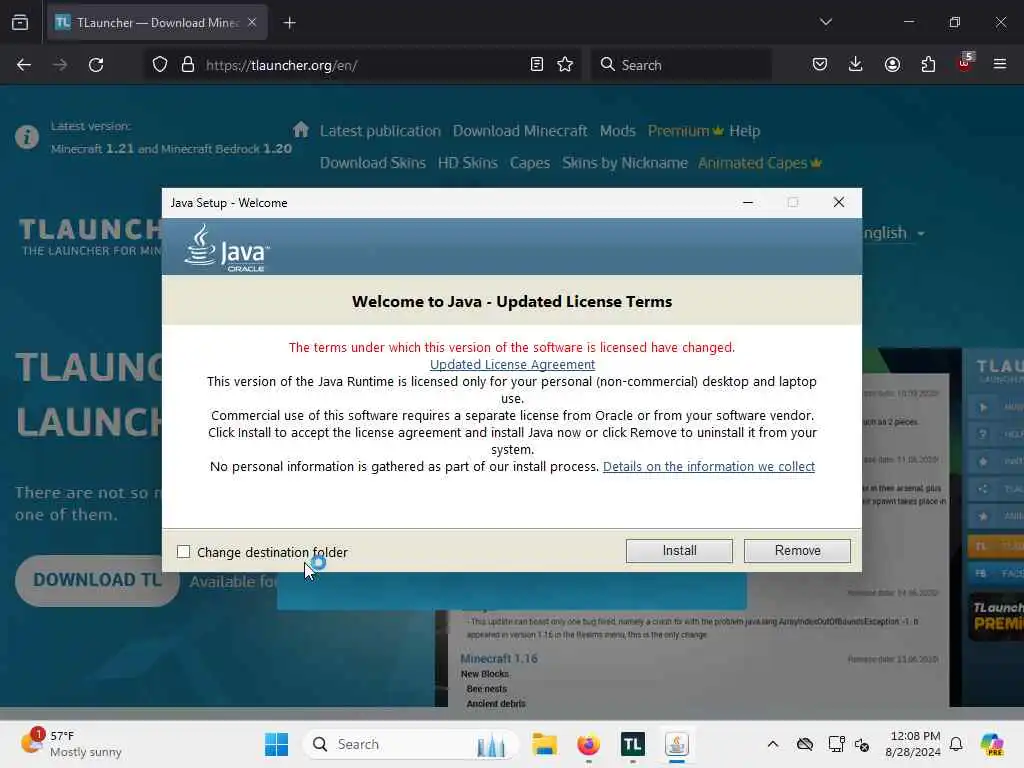Click the info icon beside Latest version
Screen dimensions: 1024x768
[x=27, y=137]
